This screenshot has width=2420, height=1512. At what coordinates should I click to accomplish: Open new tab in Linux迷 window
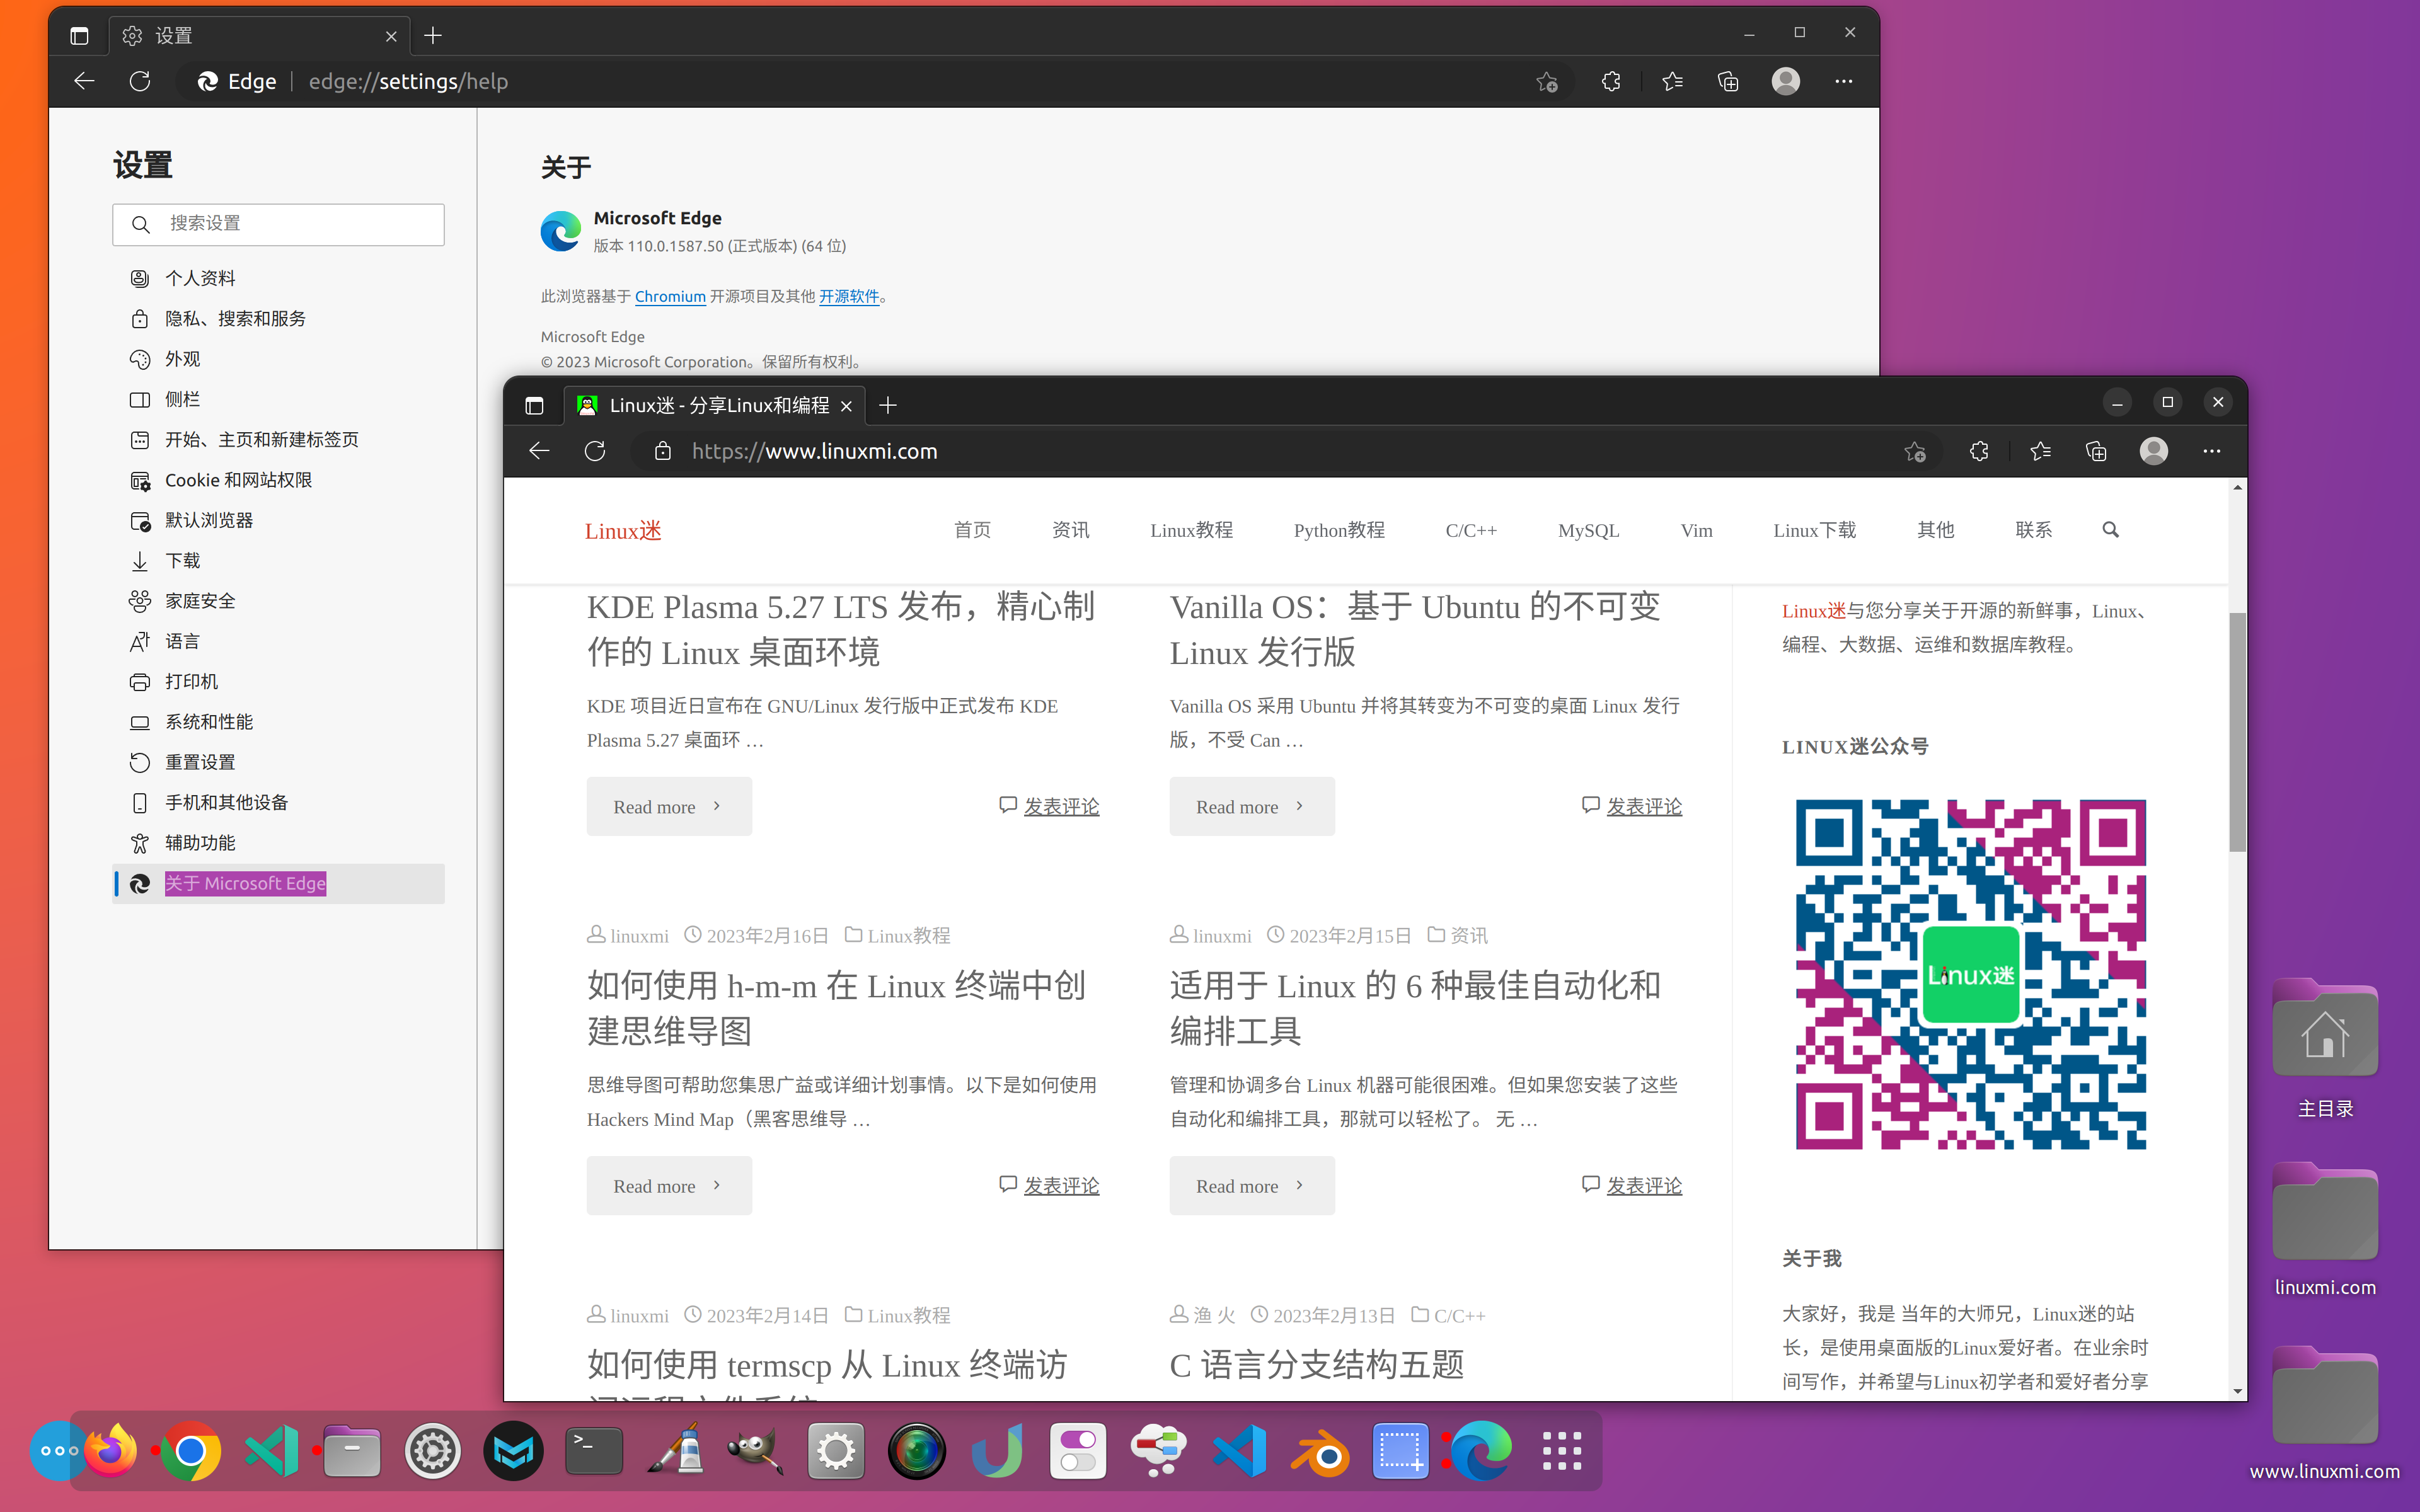coord(888,405)
